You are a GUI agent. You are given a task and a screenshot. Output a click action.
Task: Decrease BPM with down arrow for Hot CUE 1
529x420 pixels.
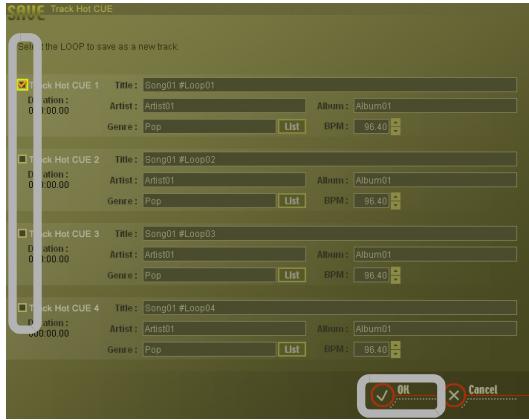[395, 131]
